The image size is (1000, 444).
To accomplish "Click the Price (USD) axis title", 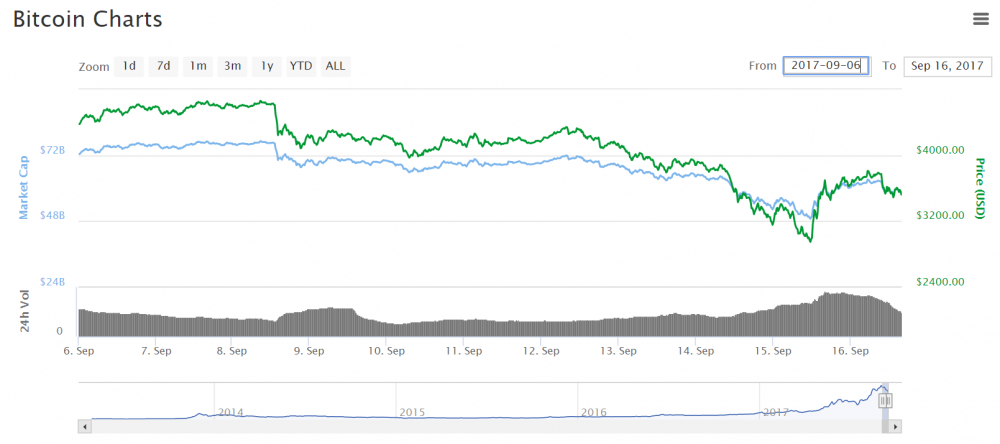I will click(x=980, y=188).
